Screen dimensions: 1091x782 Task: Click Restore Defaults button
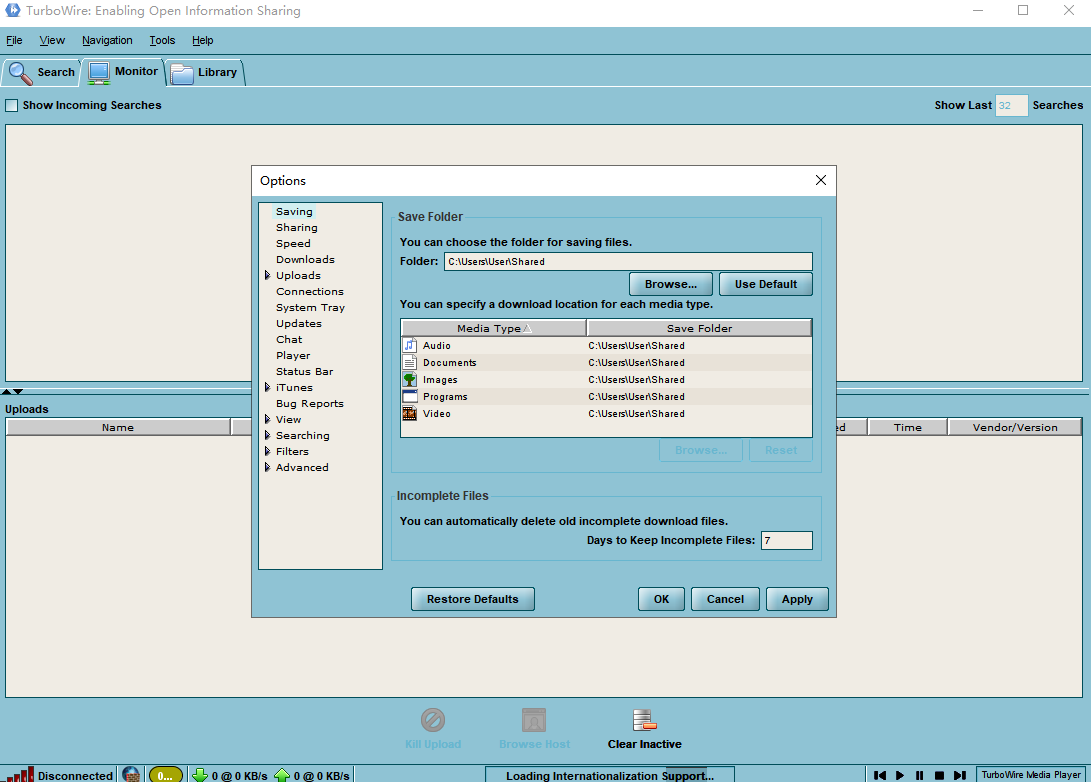(473, 599)
